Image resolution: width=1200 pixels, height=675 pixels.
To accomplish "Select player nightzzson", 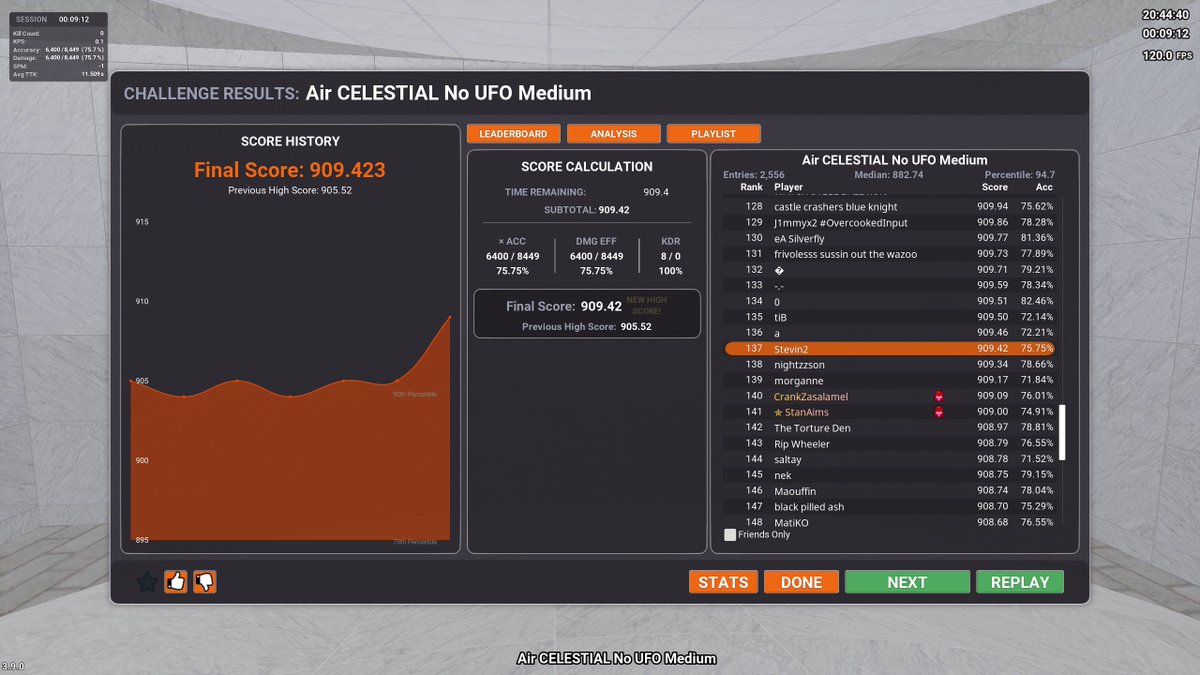I will [x=800, y=365].
